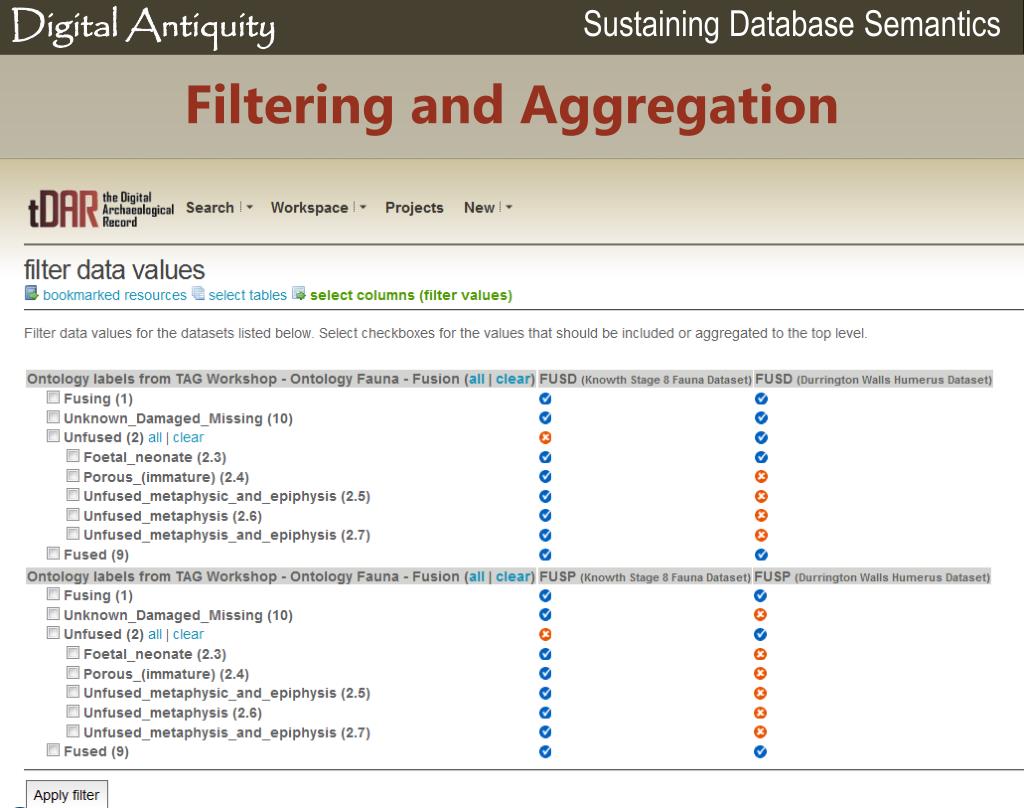Check Unknown_Damaged_Missing (10) in FUSP section
This screenshot has height=808, width=1024.
click(x=53, y=613)
